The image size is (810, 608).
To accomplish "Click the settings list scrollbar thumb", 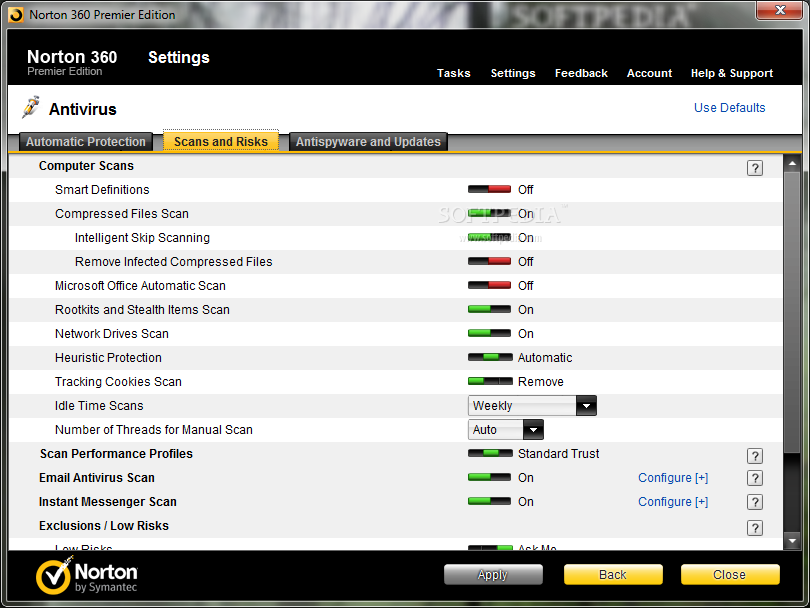I will (x=792, y=313).
